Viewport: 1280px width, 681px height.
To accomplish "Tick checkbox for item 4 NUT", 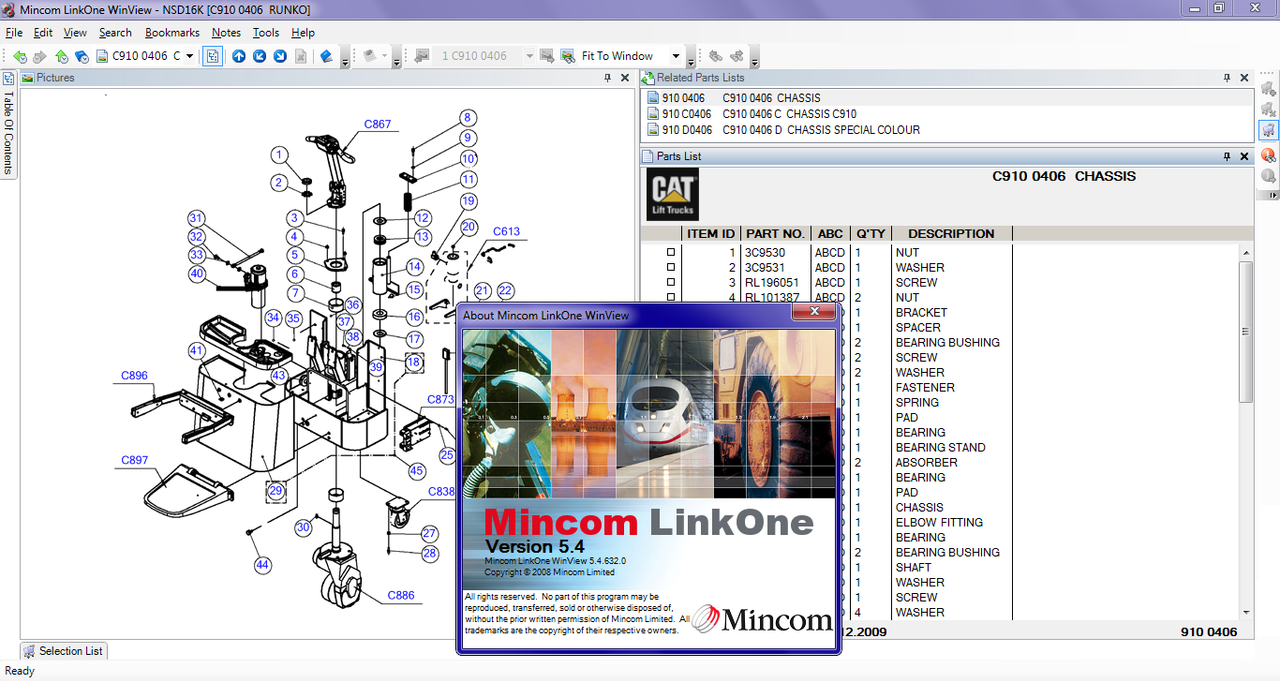I will coord(671,298).
